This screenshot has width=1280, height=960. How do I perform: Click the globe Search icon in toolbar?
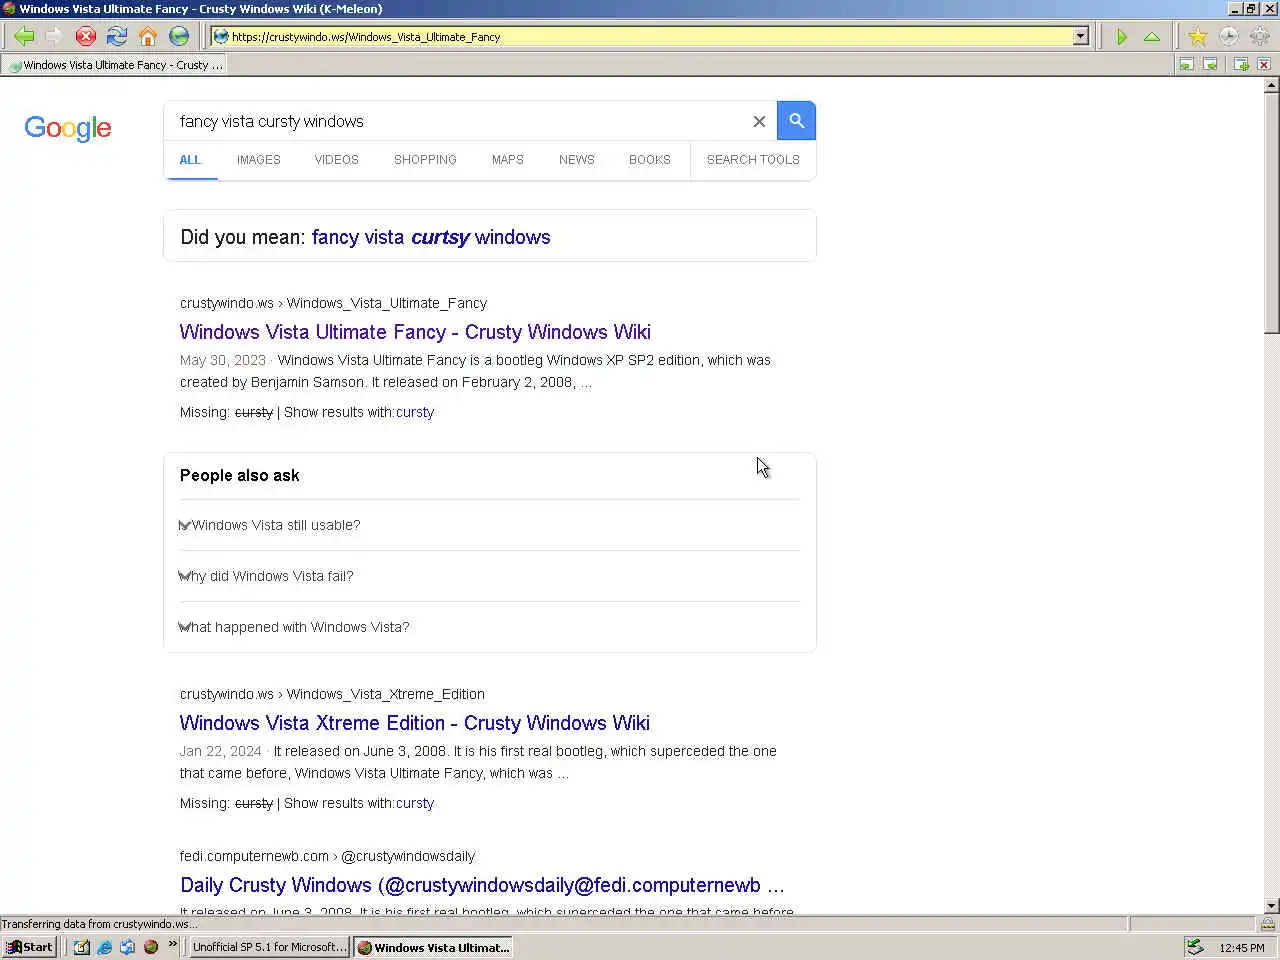[x=179, y=37]
